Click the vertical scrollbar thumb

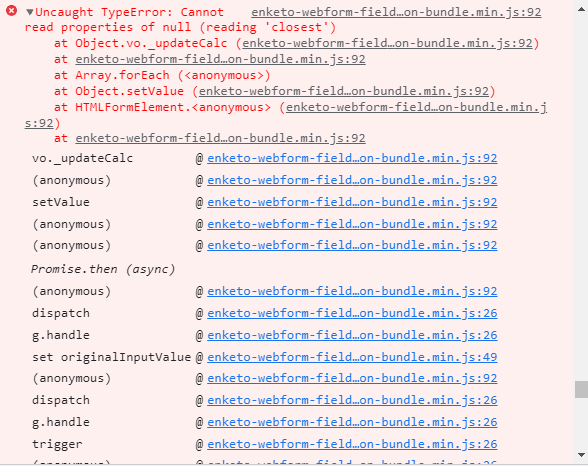581,389
